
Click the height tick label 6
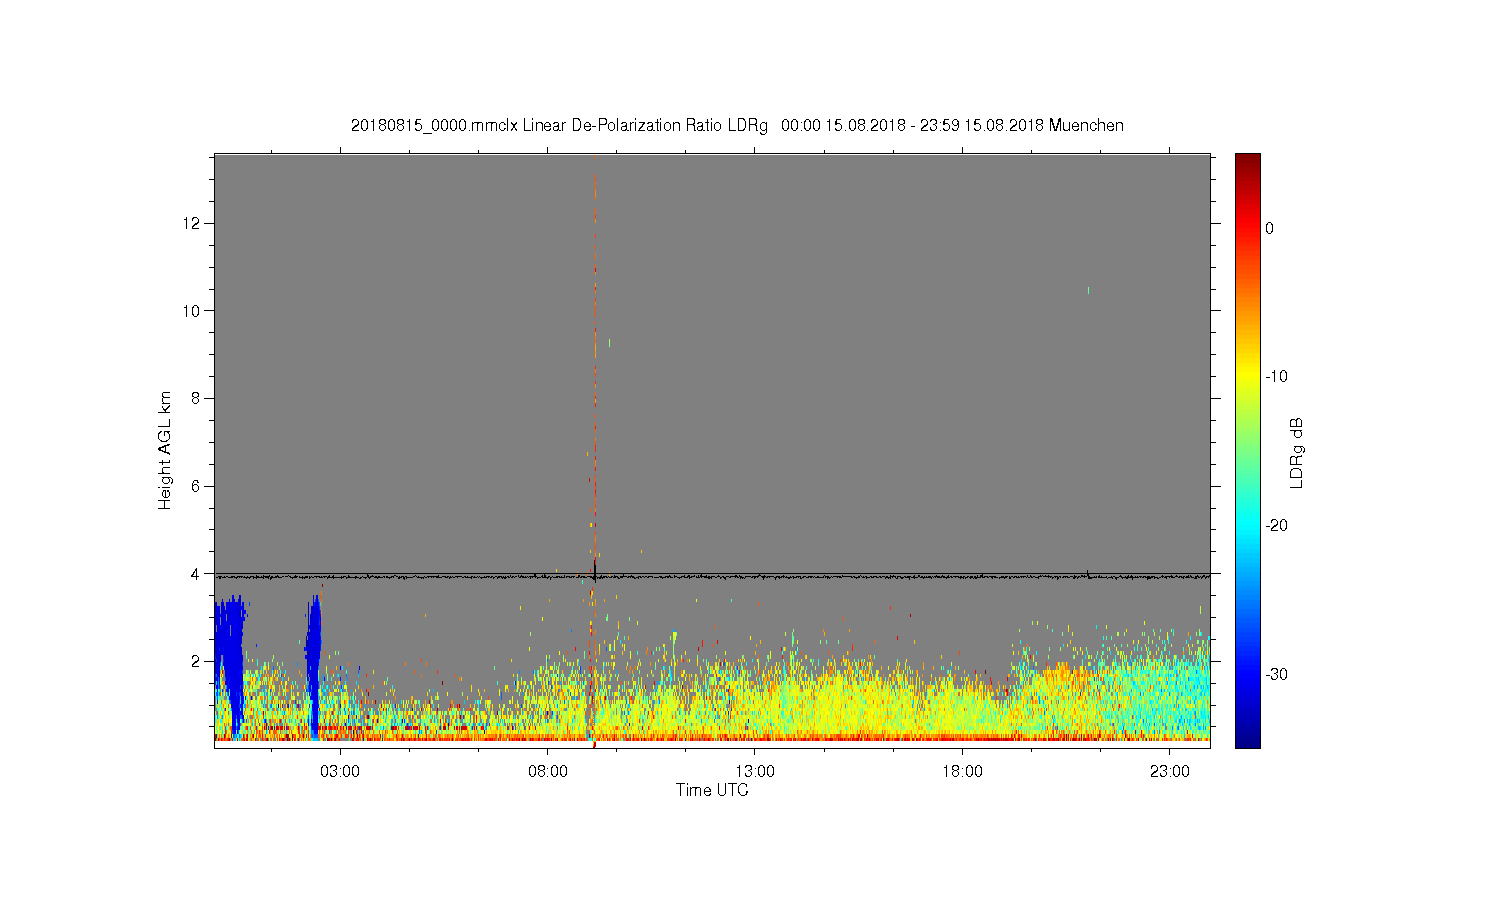pyautogui.click(x=197, y=486)
